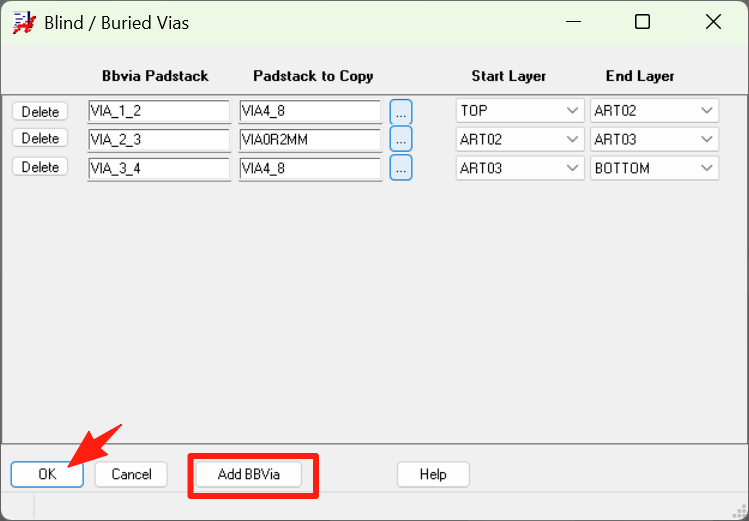Viewport: 749px width, 521px height.
Task: Open End Layer dropdown showing BOTTOM
Action: [x=654, y=168]
